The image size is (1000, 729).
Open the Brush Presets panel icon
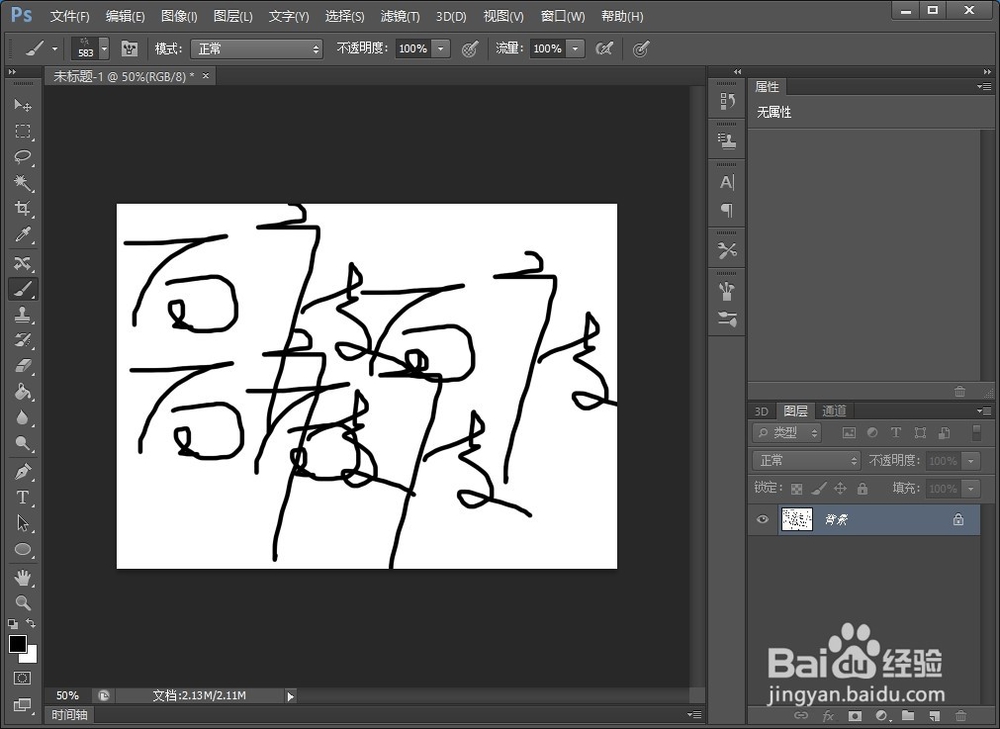click(727, 318)
